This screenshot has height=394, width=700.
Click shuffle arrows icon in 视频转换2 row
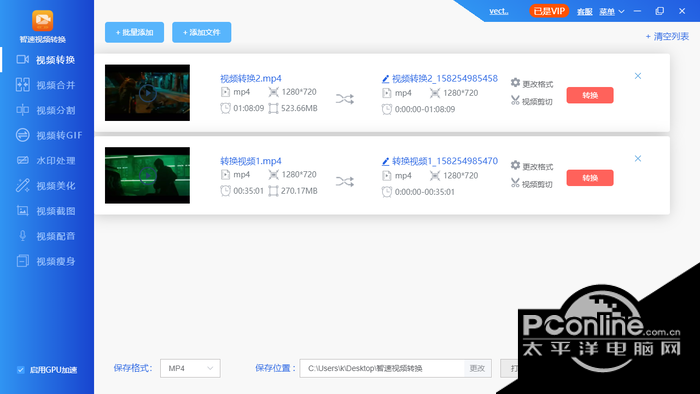[345, 99]
